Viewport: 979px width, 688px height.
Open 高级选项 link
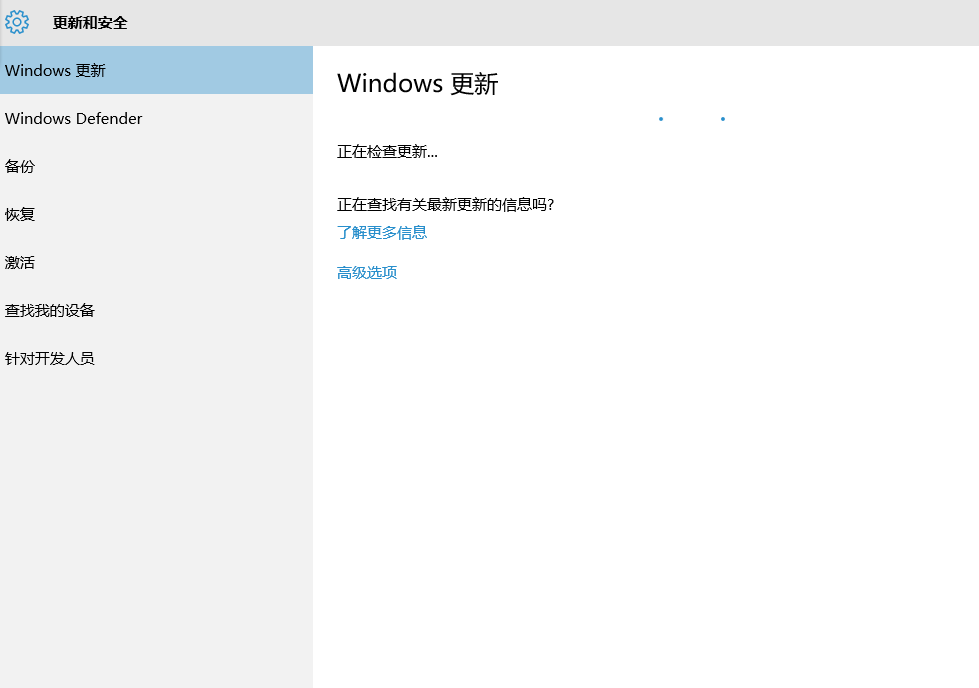(367, 273)
